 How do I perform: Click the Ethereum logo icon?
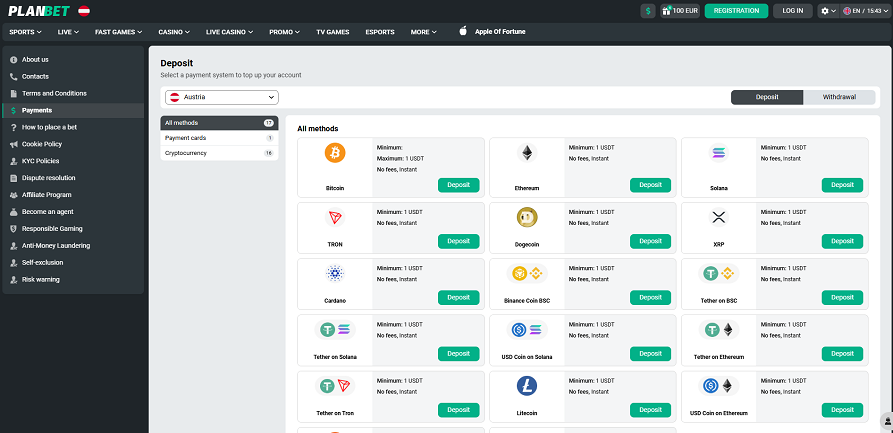tap(527, 153)
